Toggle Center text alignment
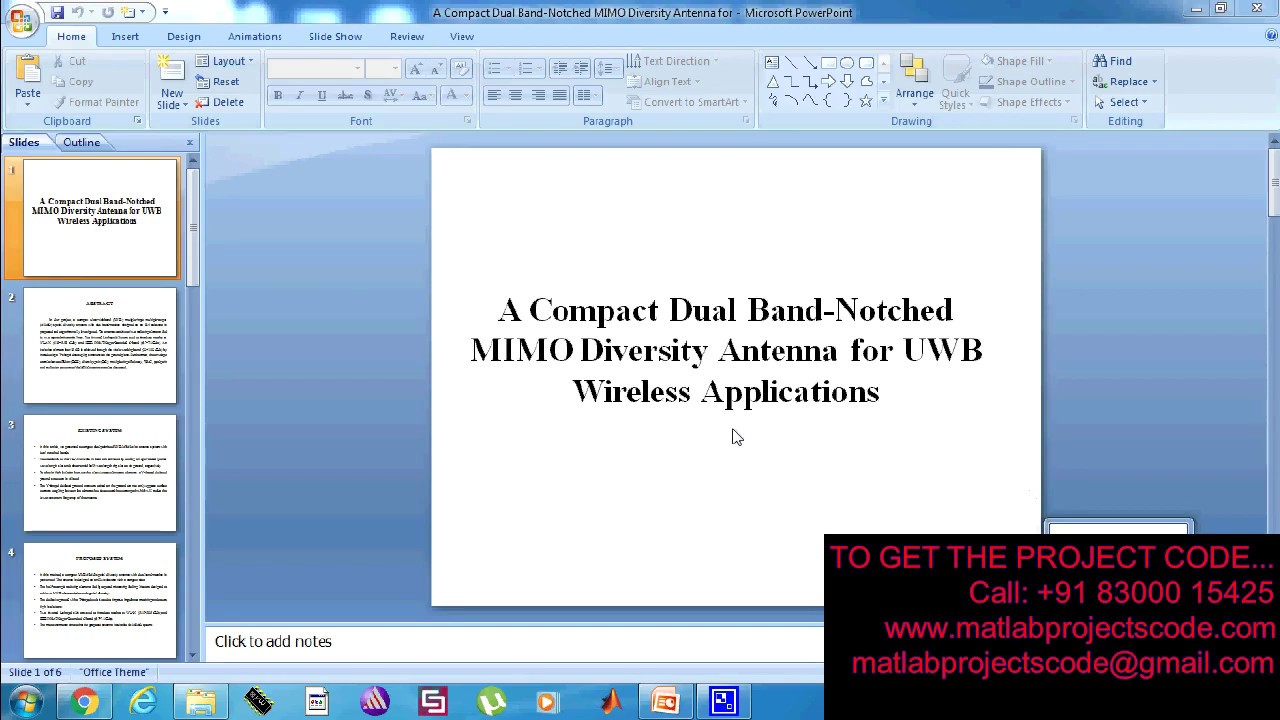Image resolution: width=1280 pixels, height=720 pixels. tap(515, 95)
